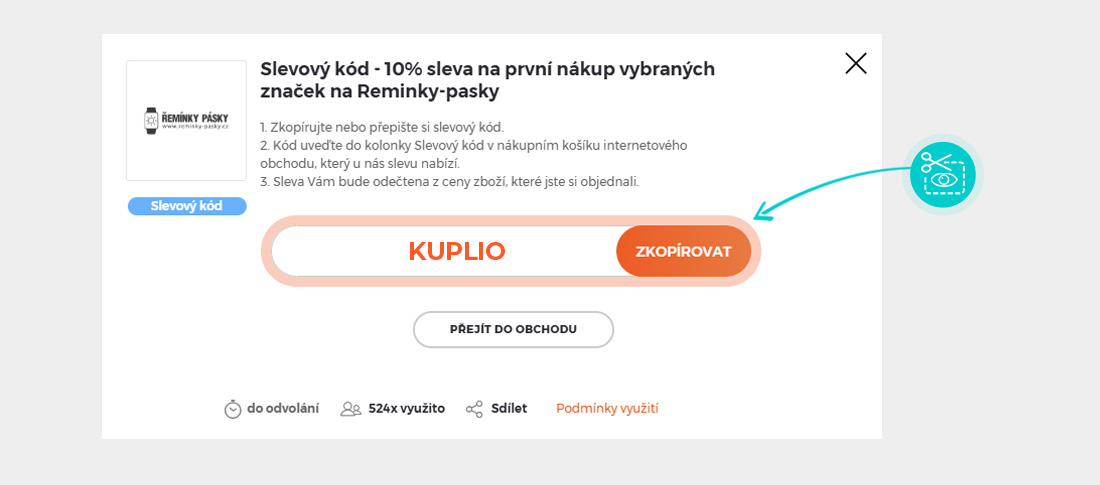Click the ŘEMÍNKY PÁSKY logo text
The width and height of the screenshot is (1100, 485).
click(194, 118)
